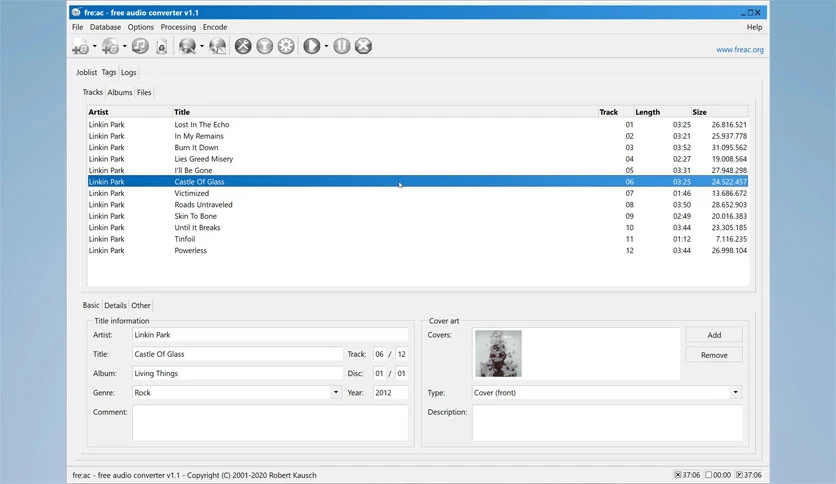Image resolution: width=836 pixels, height=484 pixels.
Task: Click the Album field containing Living Things
Action: pyautogui.click(x=237, y=373)
